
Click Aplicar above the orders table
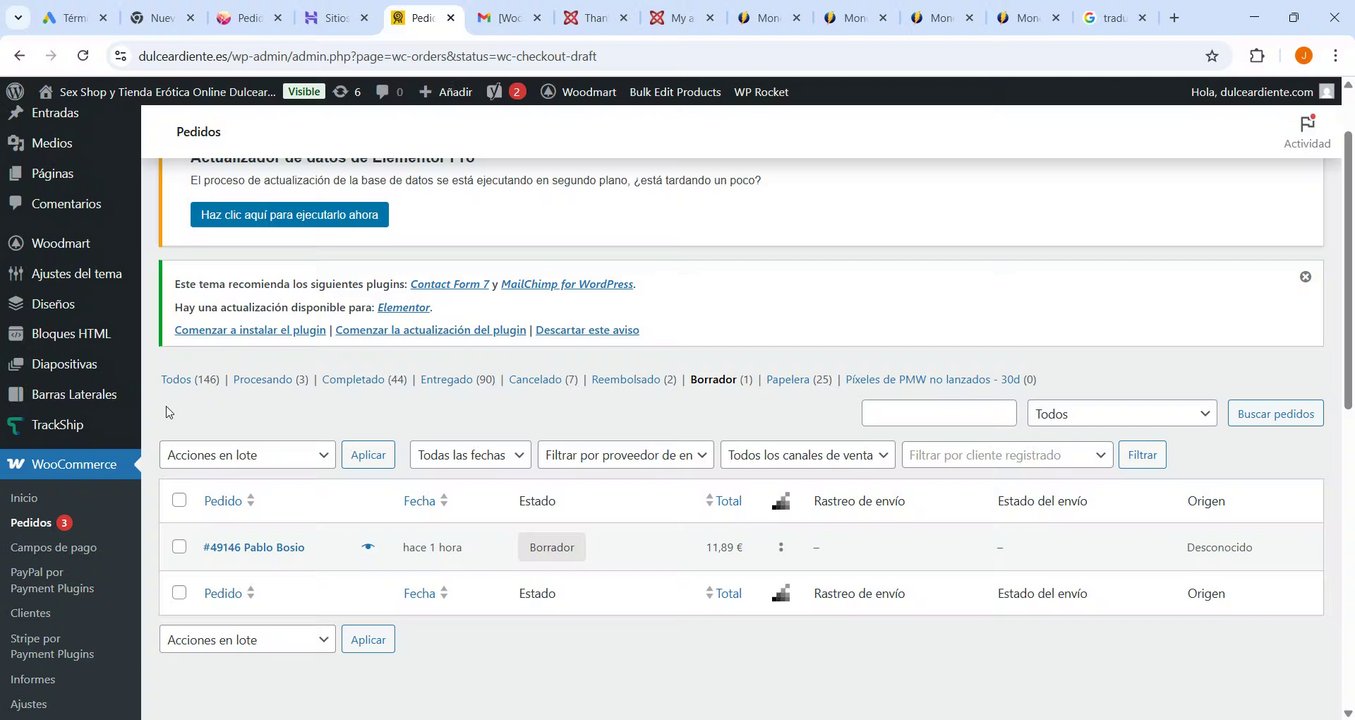point(368,455)
